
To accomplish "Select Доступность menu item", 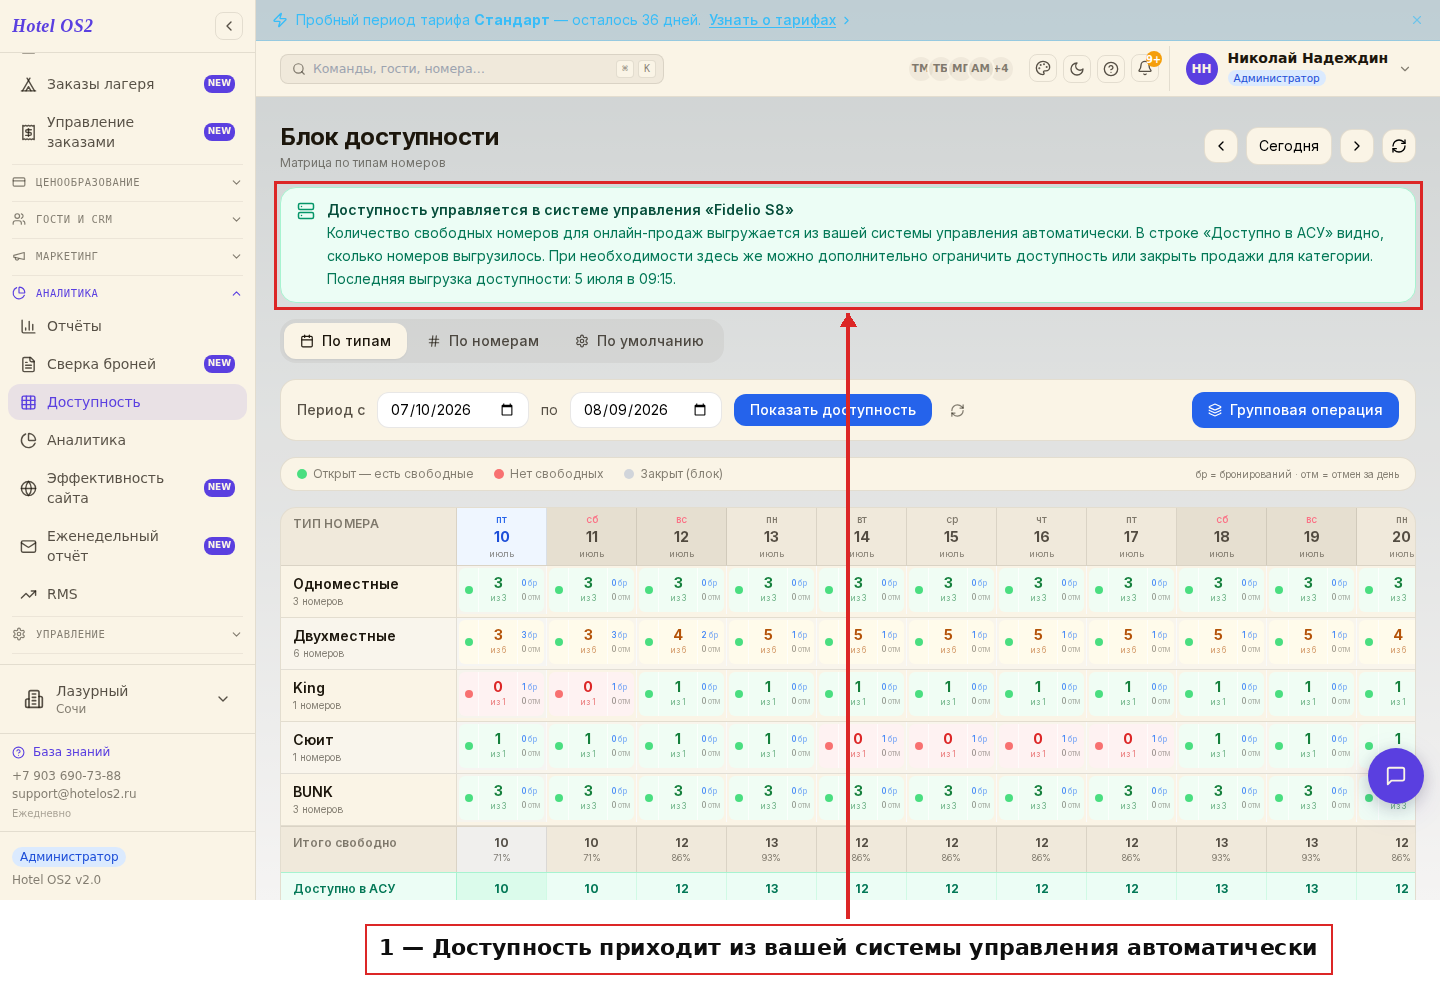I will coord(127,402).
